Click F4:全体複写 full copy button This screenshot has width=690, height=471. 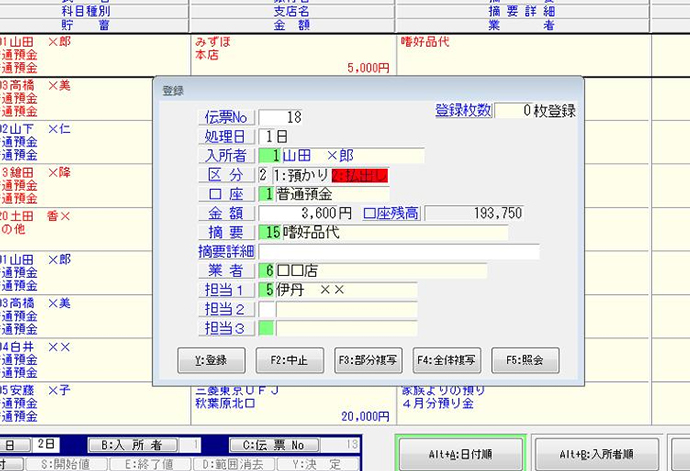[x=446, y=361]
